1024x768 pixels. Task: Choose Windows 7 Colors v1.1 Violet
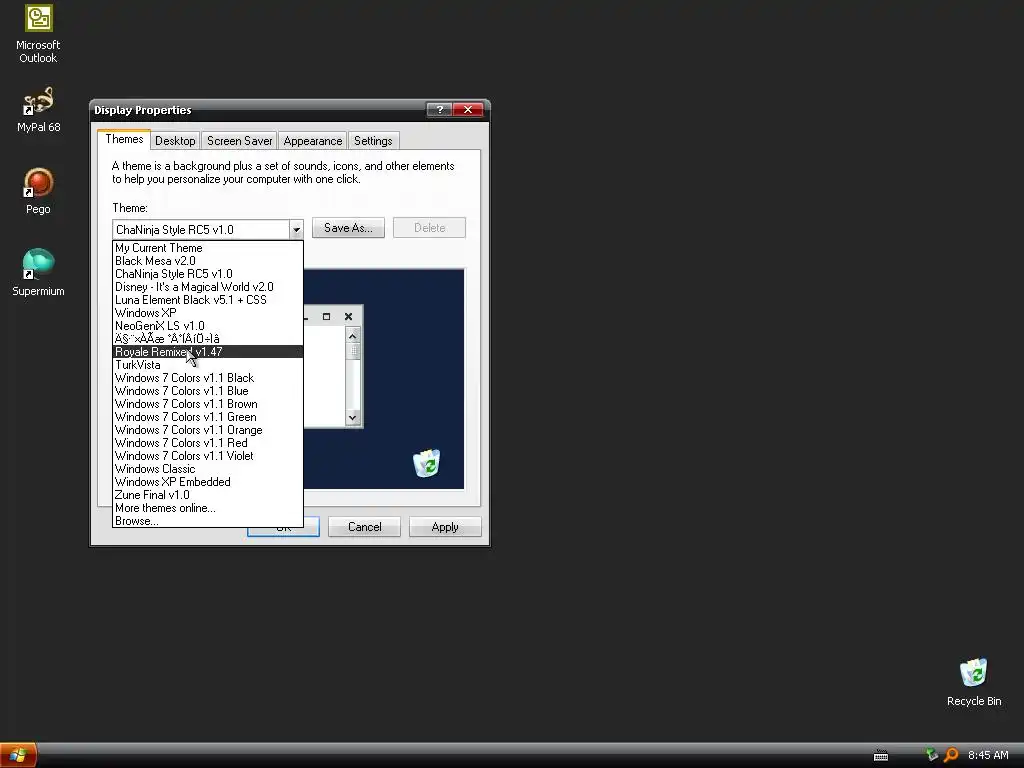(x=208, y=456)
